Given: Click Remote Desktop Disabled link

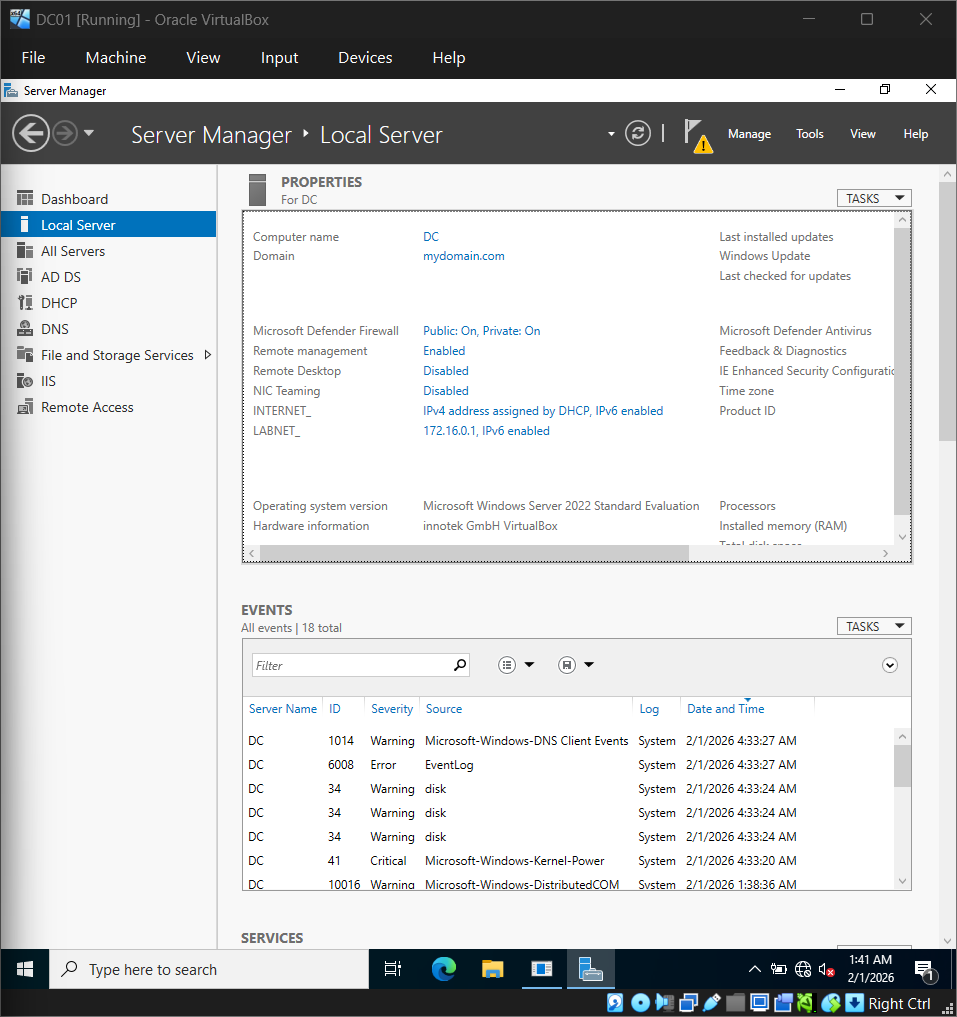Looking at the screenshot, I should click(445, 371).
